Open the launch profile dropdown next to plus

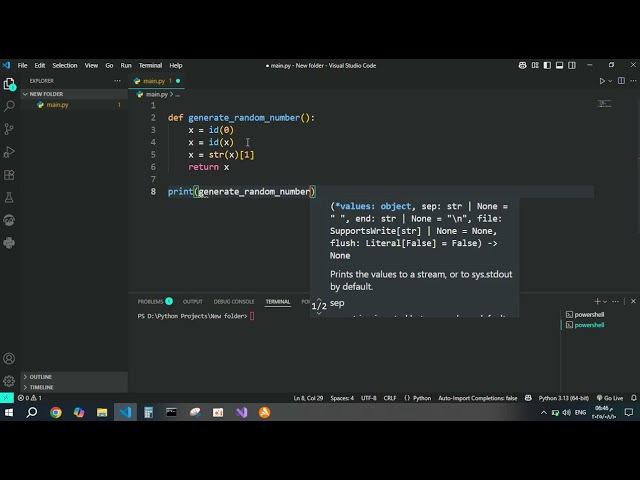click(605, 301)
